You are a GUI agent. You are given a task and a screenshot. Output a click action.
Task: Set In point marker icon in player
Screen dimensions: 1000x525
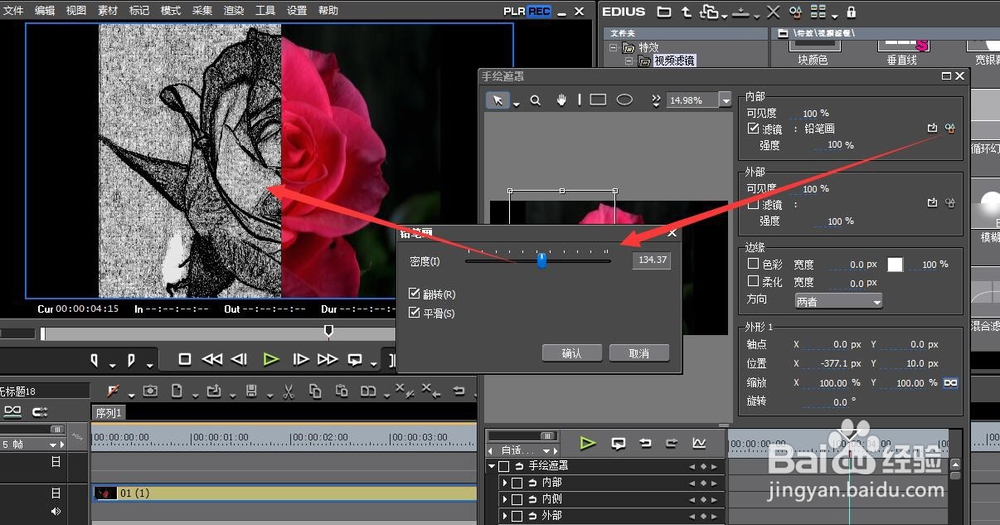click(94, 360)
